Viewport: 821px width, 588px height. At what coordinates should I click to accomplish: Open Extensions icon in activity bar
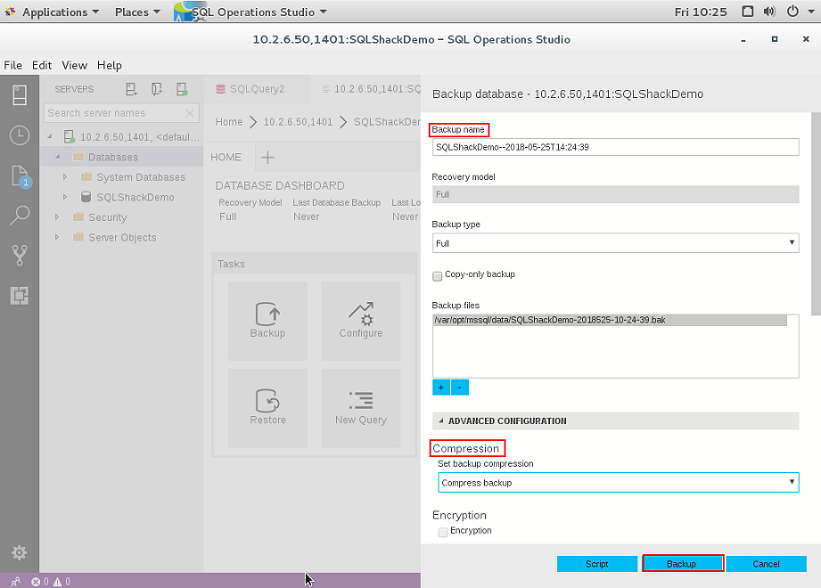19,296
